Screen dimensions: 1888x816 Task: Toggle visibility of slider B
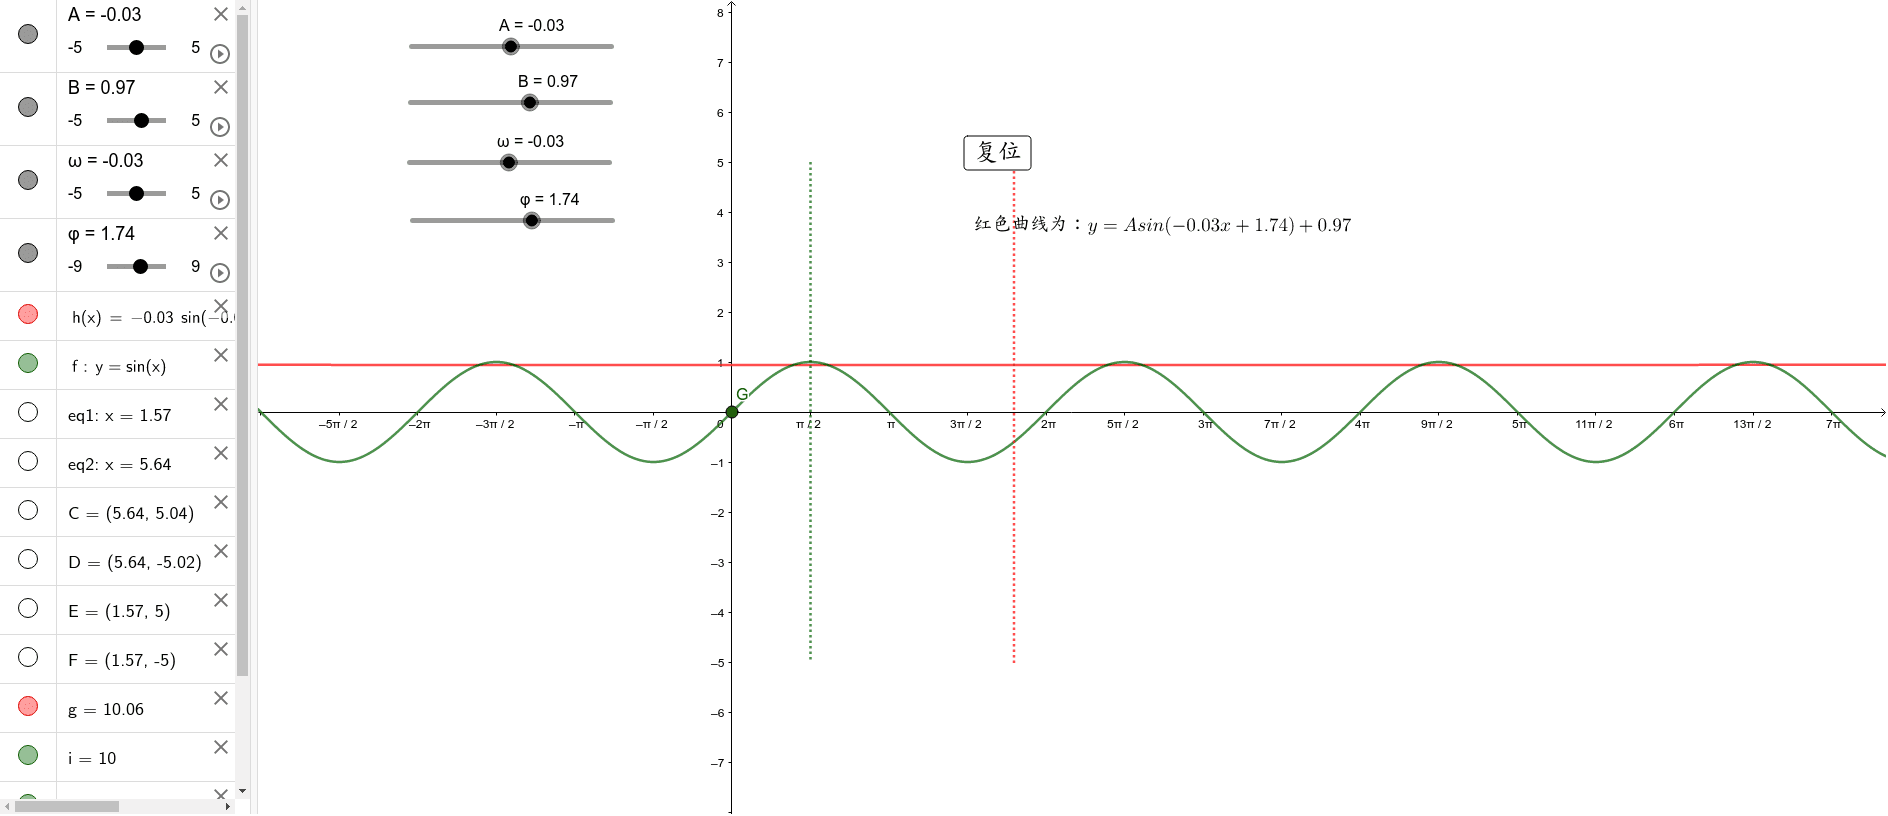(28, 107)
